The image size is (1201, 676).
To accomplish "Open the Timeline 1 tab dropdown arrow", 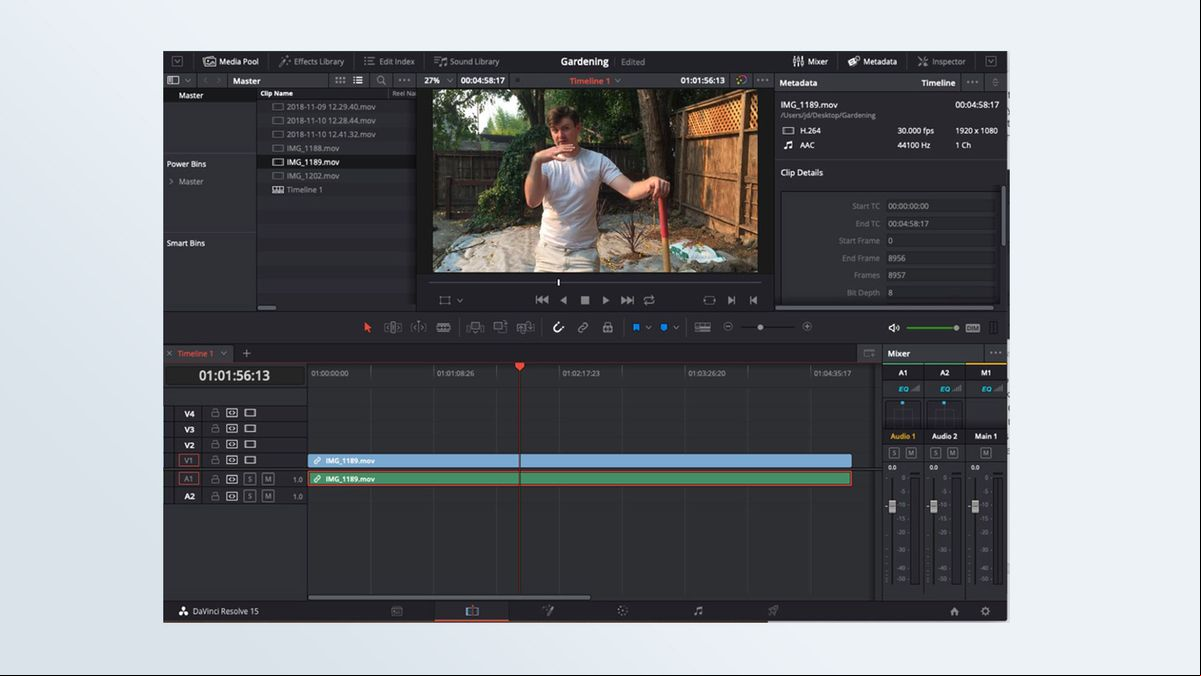I will coord(224,353).
